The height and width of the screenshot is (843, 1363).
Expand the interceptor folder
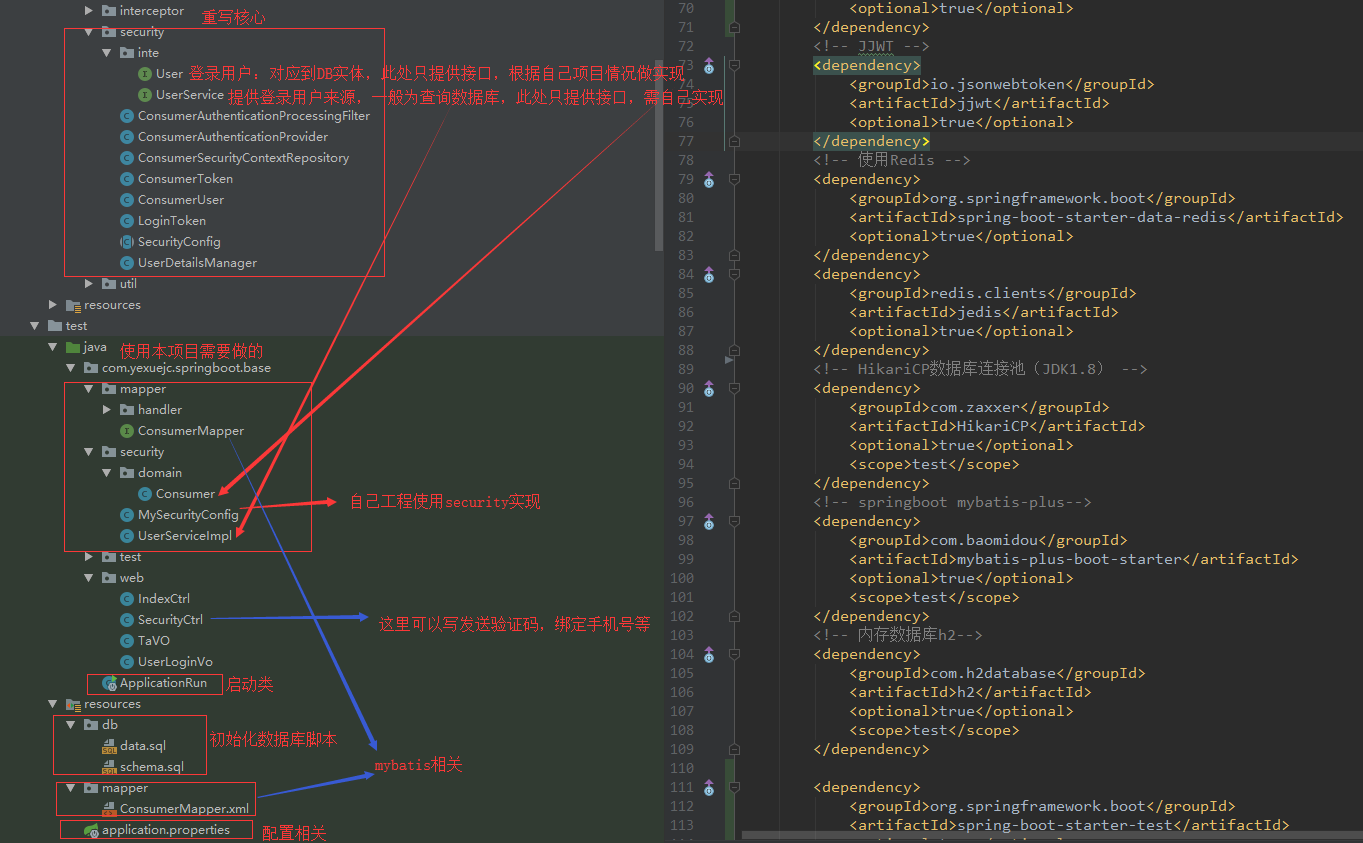point(89,11)
